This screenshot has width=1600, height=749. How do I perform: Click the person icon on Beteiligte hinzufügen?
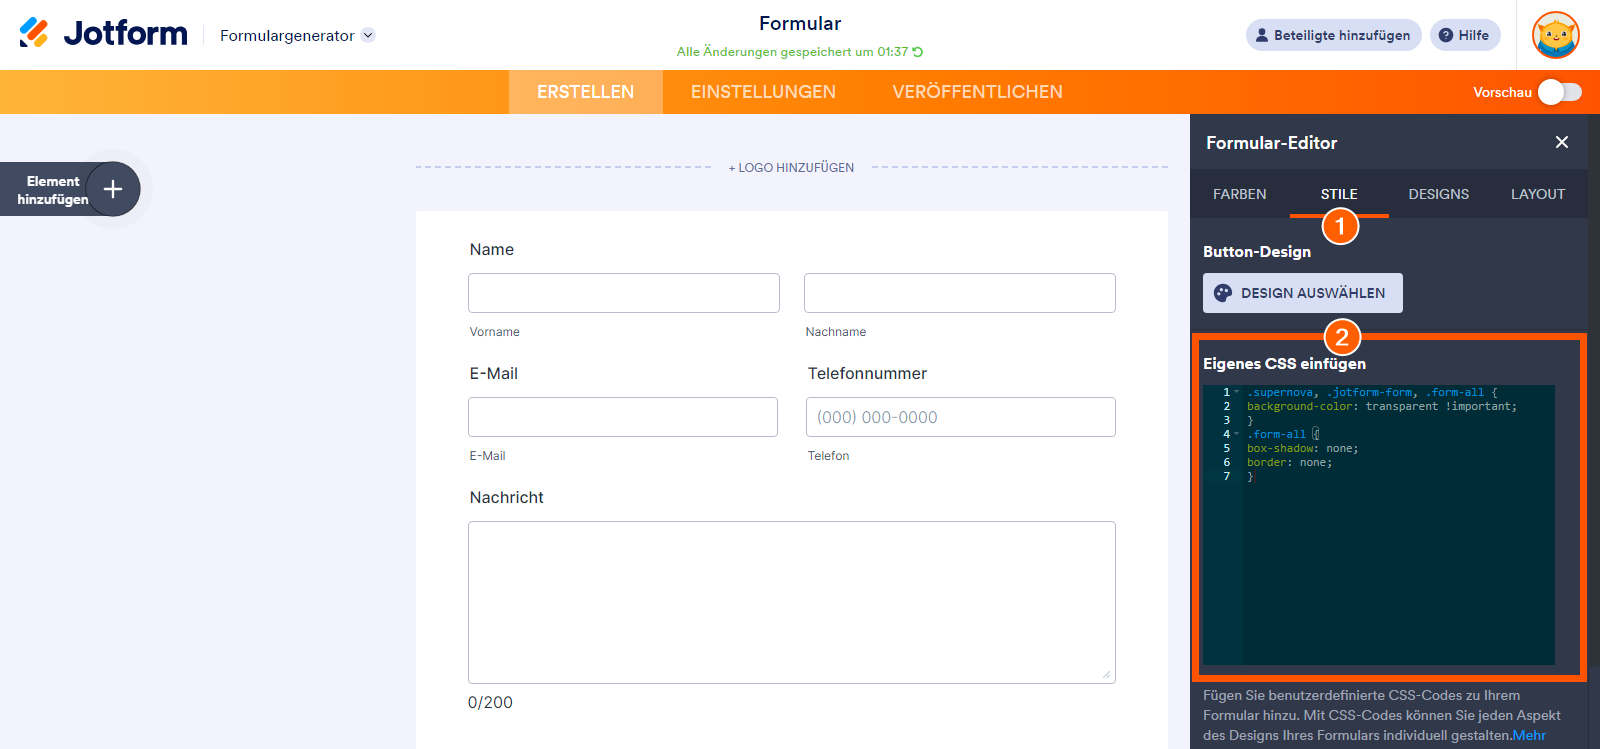1262,35
